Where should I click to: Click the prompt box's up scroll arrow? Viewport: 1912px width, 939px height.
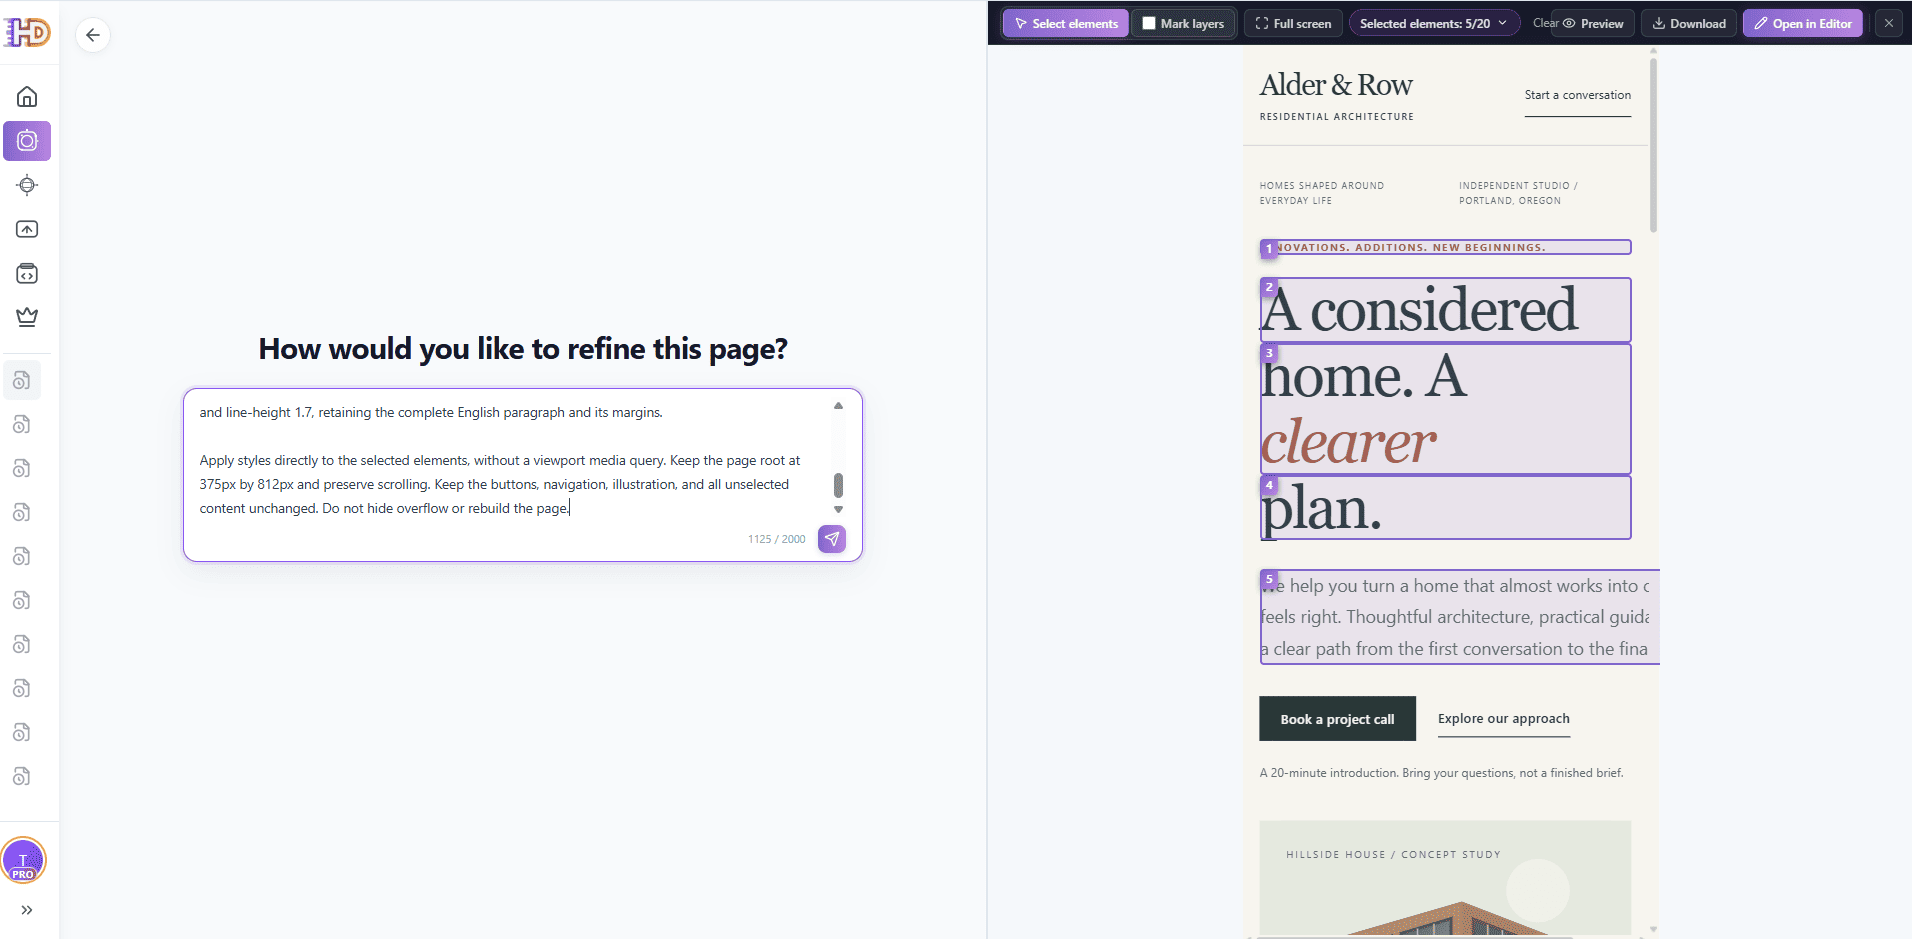(838, 406)
